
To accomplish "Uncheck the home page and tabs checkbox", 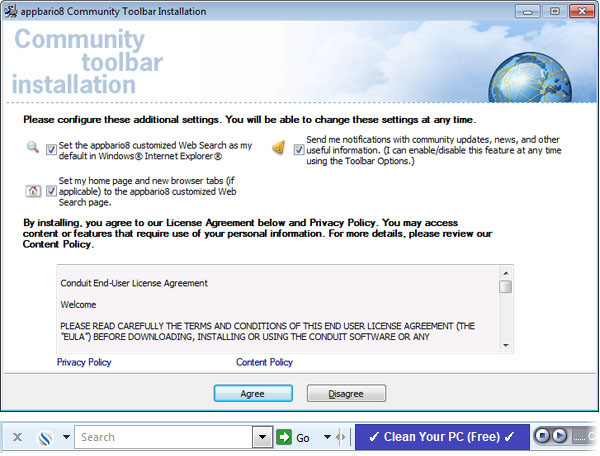I will (51, 191).
